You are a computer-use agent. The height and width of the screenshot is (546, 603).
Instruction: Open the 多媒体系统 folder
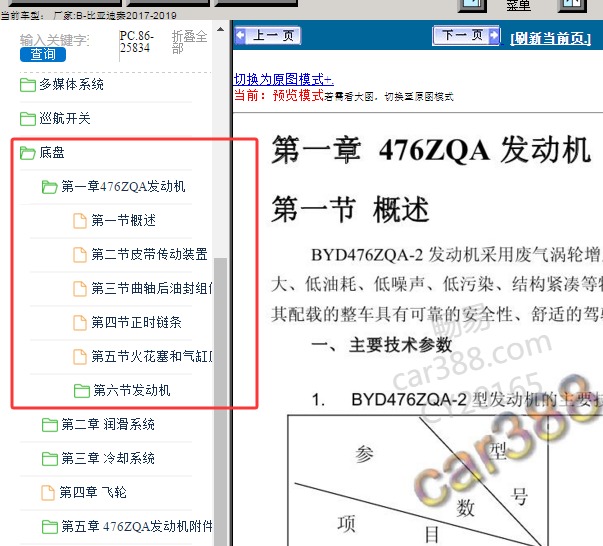tap(71, 84)
